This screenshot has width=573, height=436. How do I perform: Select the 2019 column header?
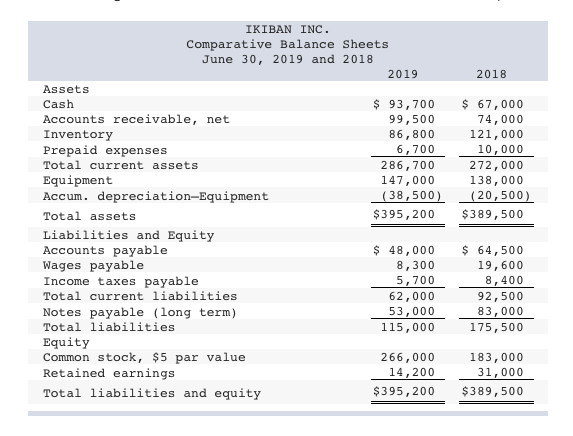pyautogui.click(x=403, y=74)
